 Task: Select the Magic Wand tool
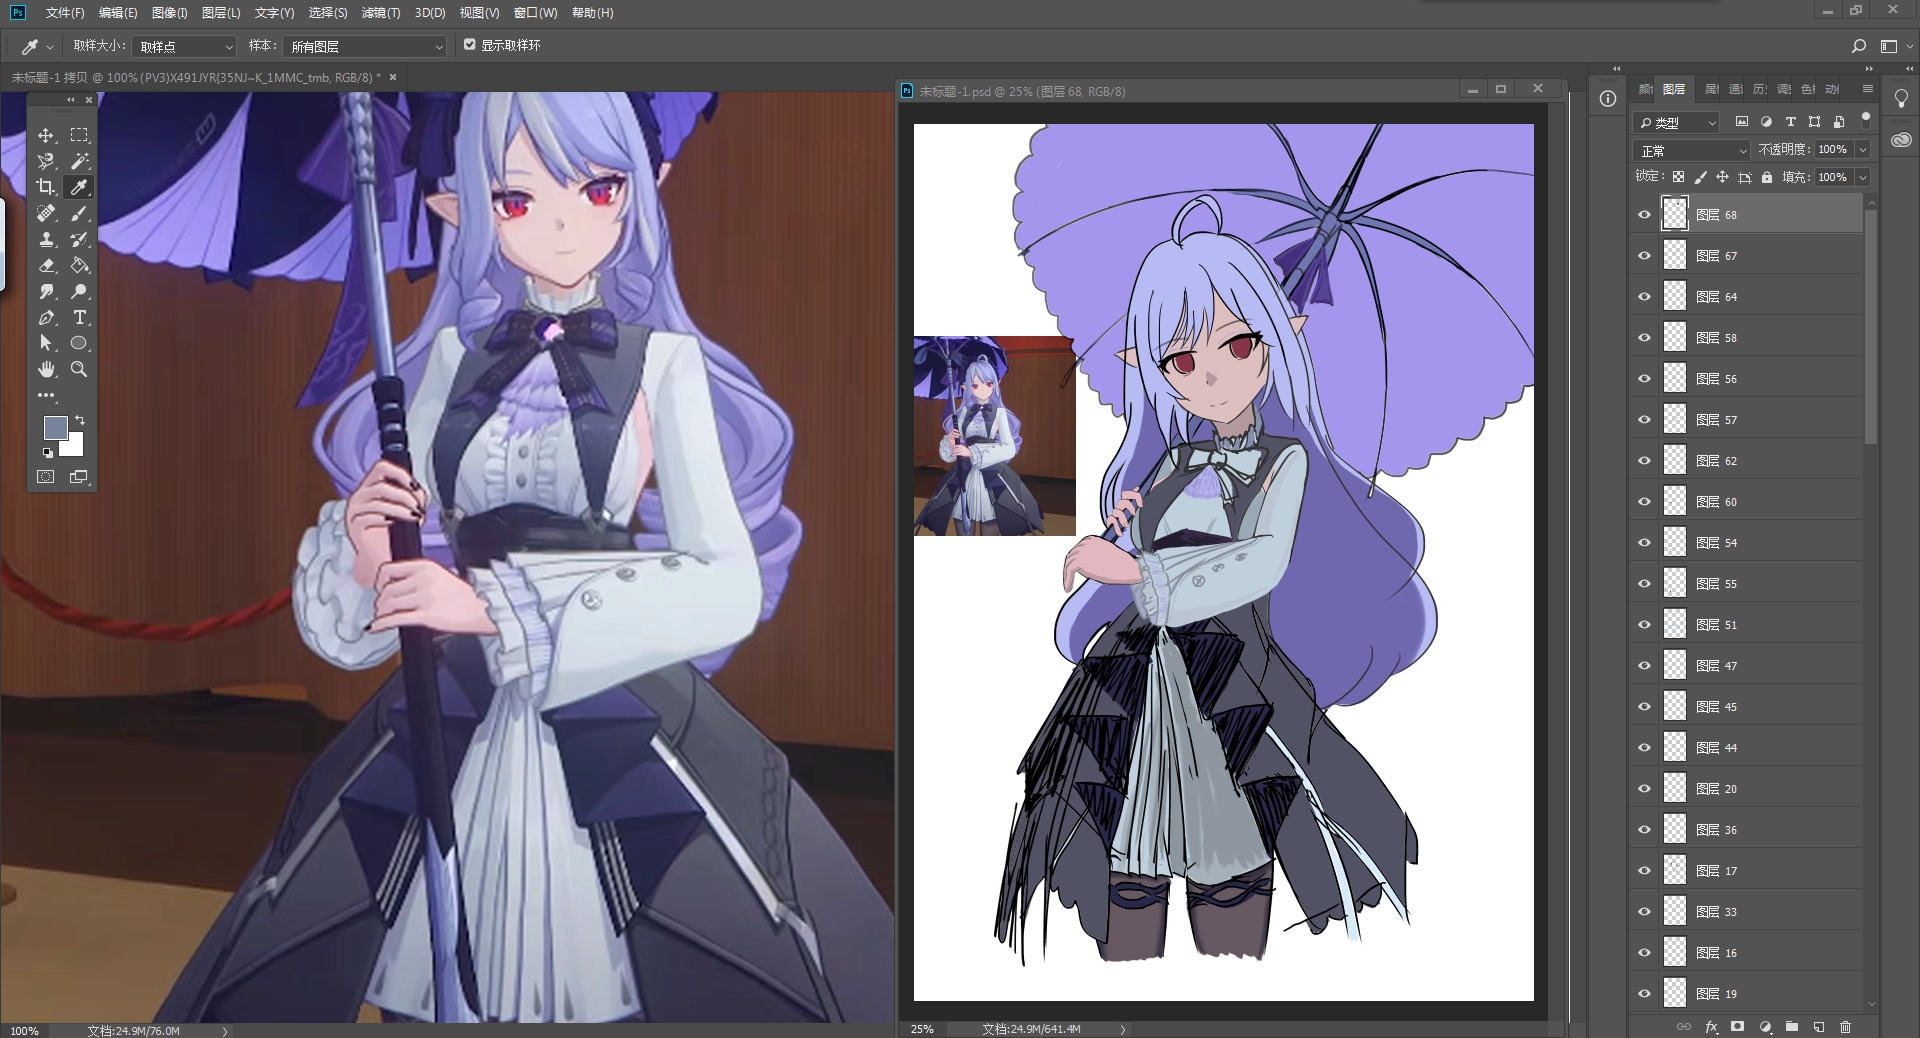[x=79, y=161]
